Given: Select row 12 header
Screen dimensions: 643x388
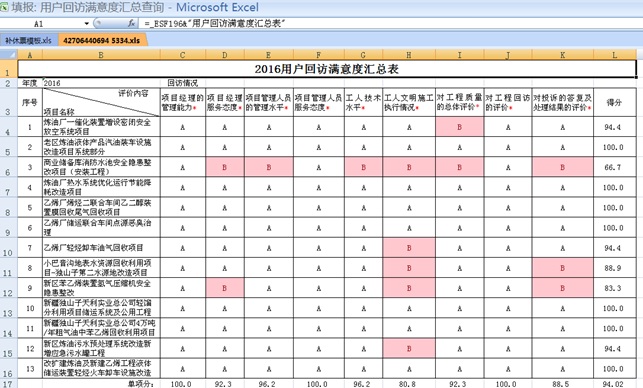Looking at the screenshot, I should [8, 288].
